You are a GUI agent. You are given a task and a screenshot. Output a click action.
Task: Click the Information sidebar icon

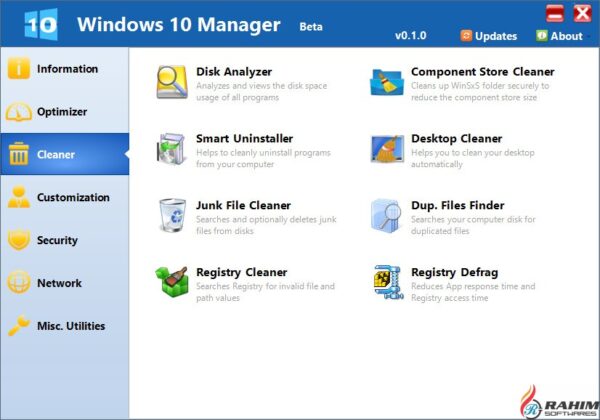18,68
